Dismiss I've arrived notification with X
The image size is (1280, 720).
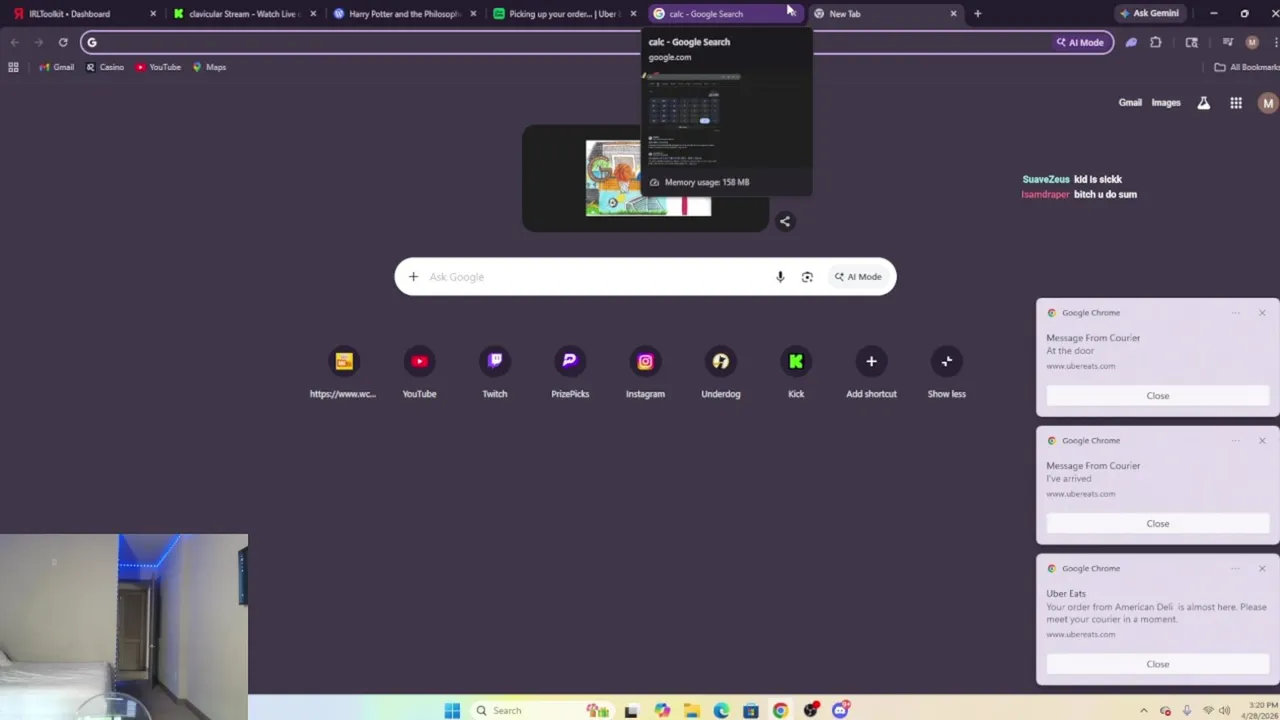coord(1262,441)
